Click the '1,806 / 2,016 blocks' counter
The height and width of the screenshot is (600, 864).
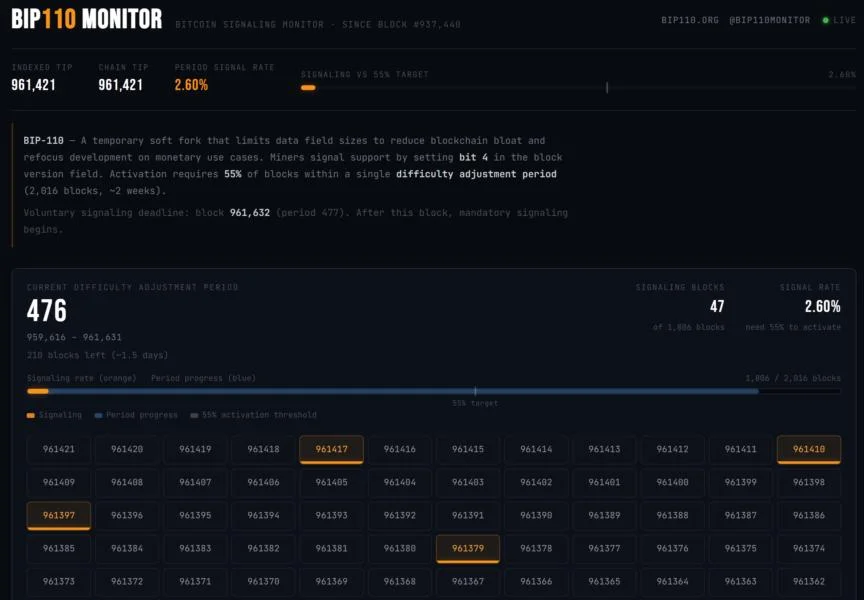point(793,378)
